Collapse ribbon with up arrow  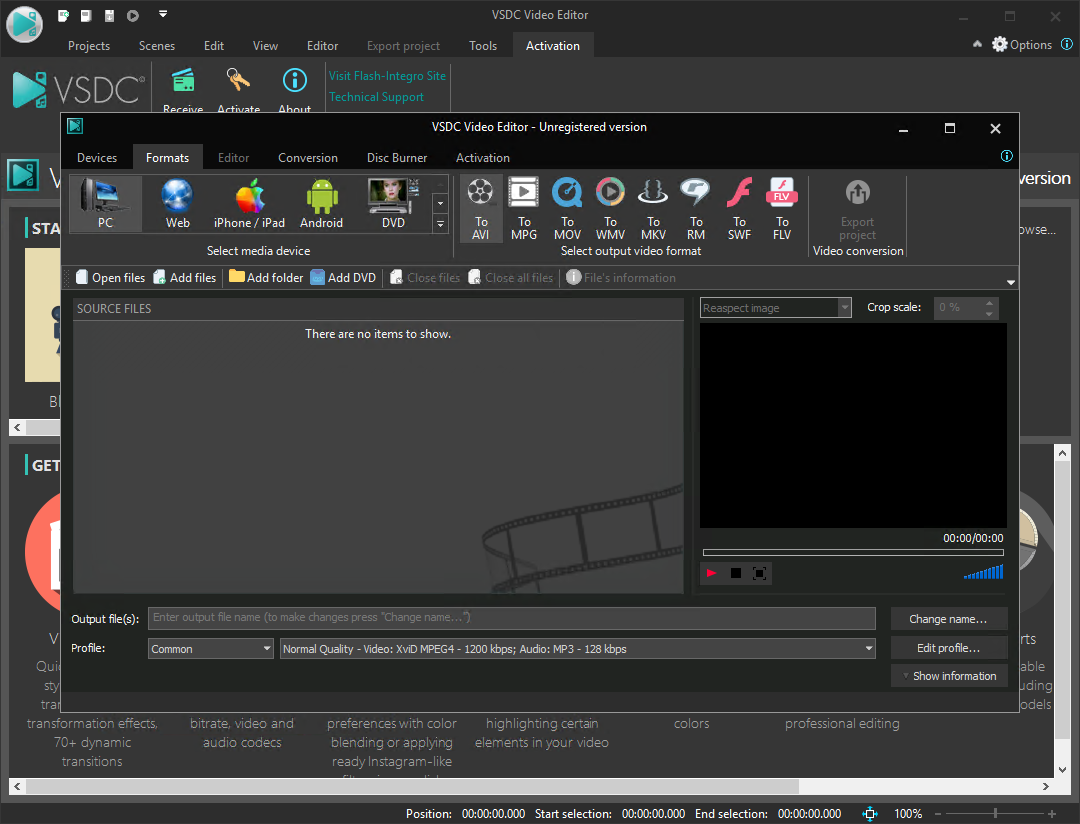point(977,44)
